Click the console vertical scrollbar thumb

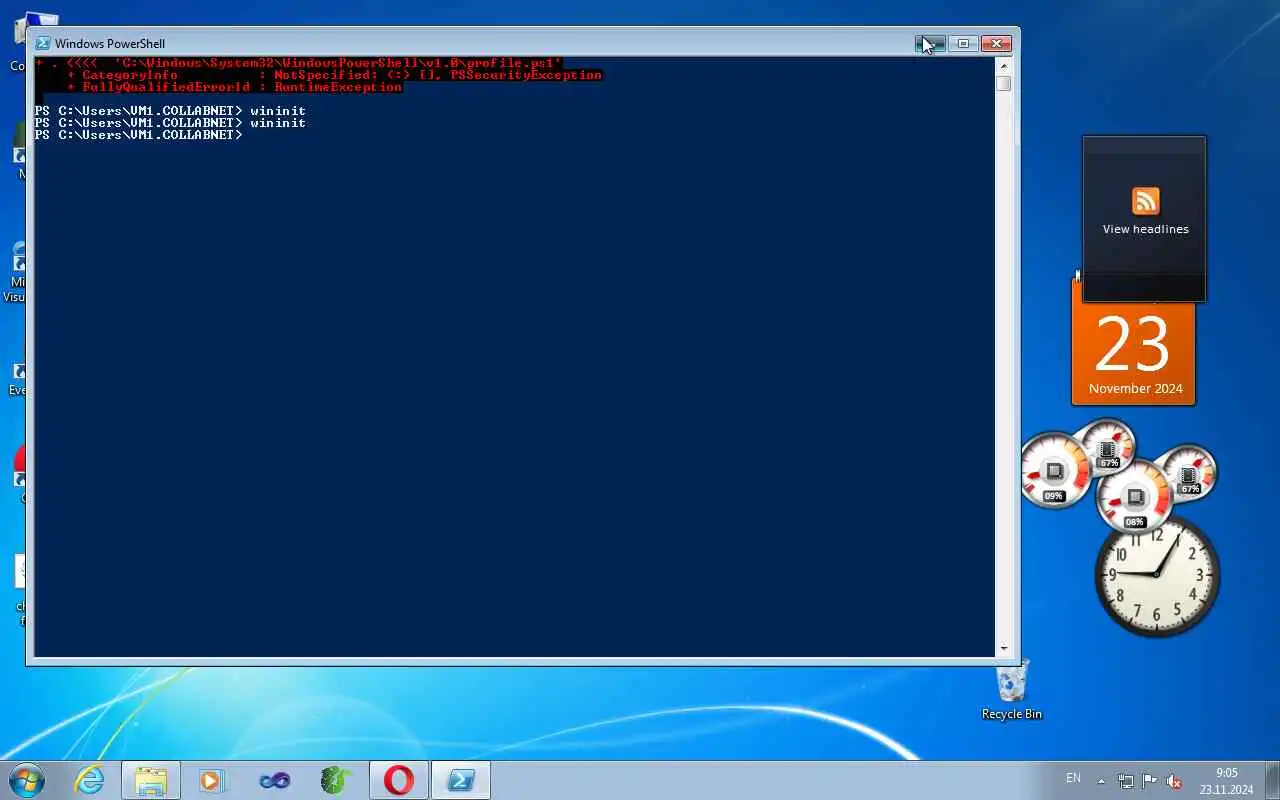(1003, 84)
